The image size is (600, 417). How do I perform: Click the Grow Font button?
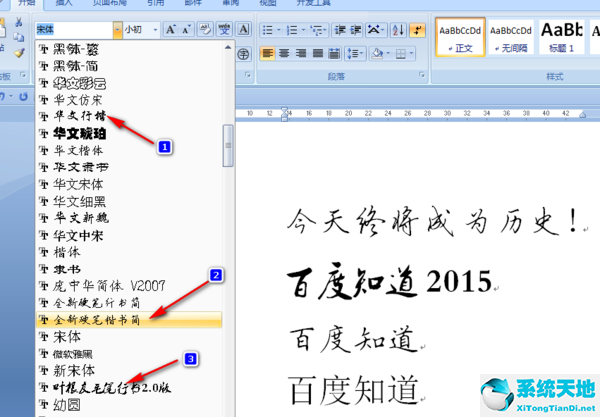coord(171,29)
